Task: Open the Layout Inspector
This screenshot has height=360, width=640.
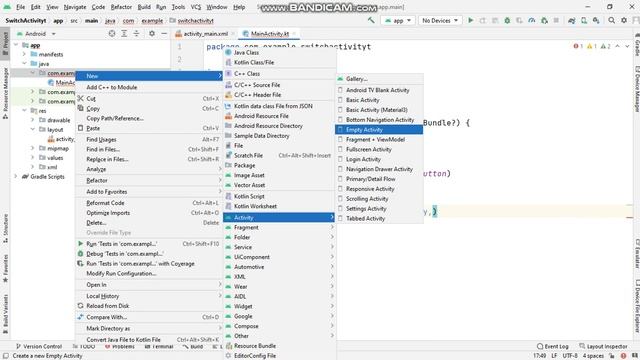Action: click(603, 346)
